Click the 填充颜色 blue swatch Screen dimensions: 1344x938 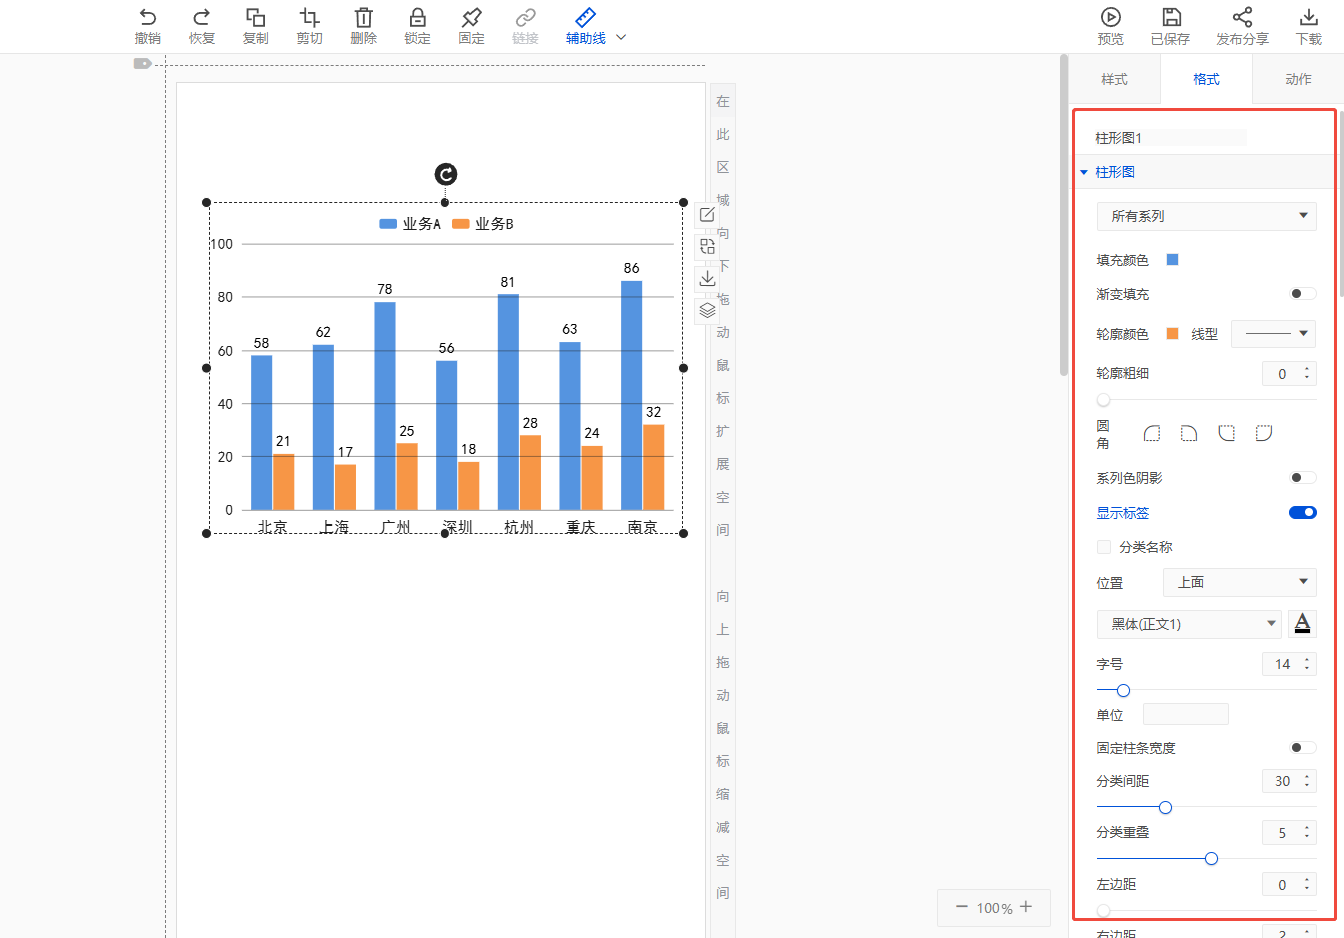click(x=1173, y=260)
